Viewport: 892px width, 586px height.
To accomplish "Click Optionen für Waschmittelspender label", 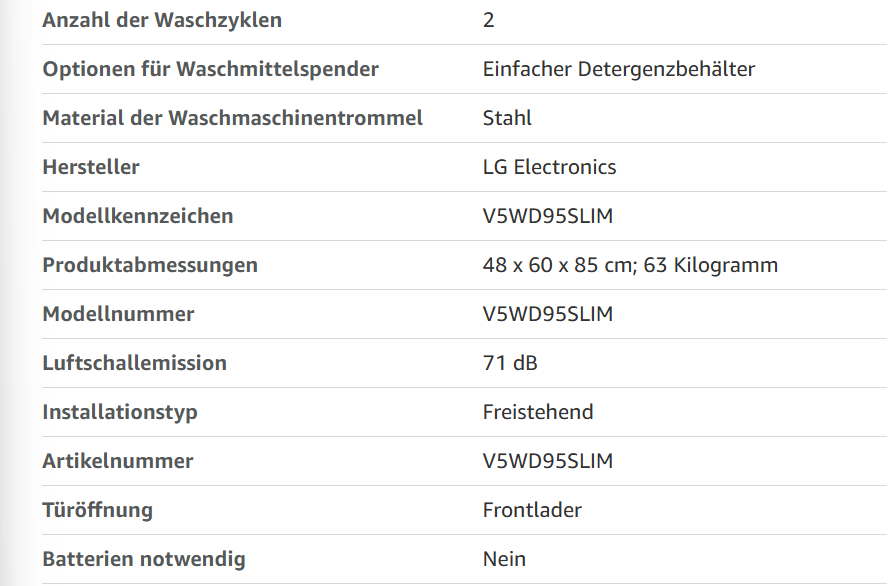I will 210,69.
